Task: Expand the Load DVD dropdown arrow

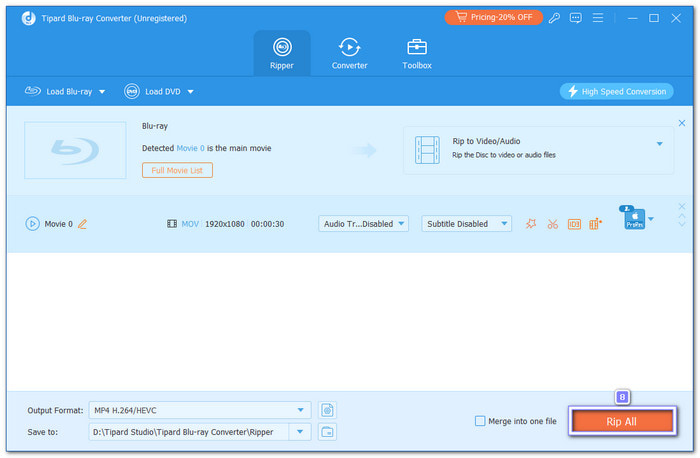Action: [x=191, y=92]
